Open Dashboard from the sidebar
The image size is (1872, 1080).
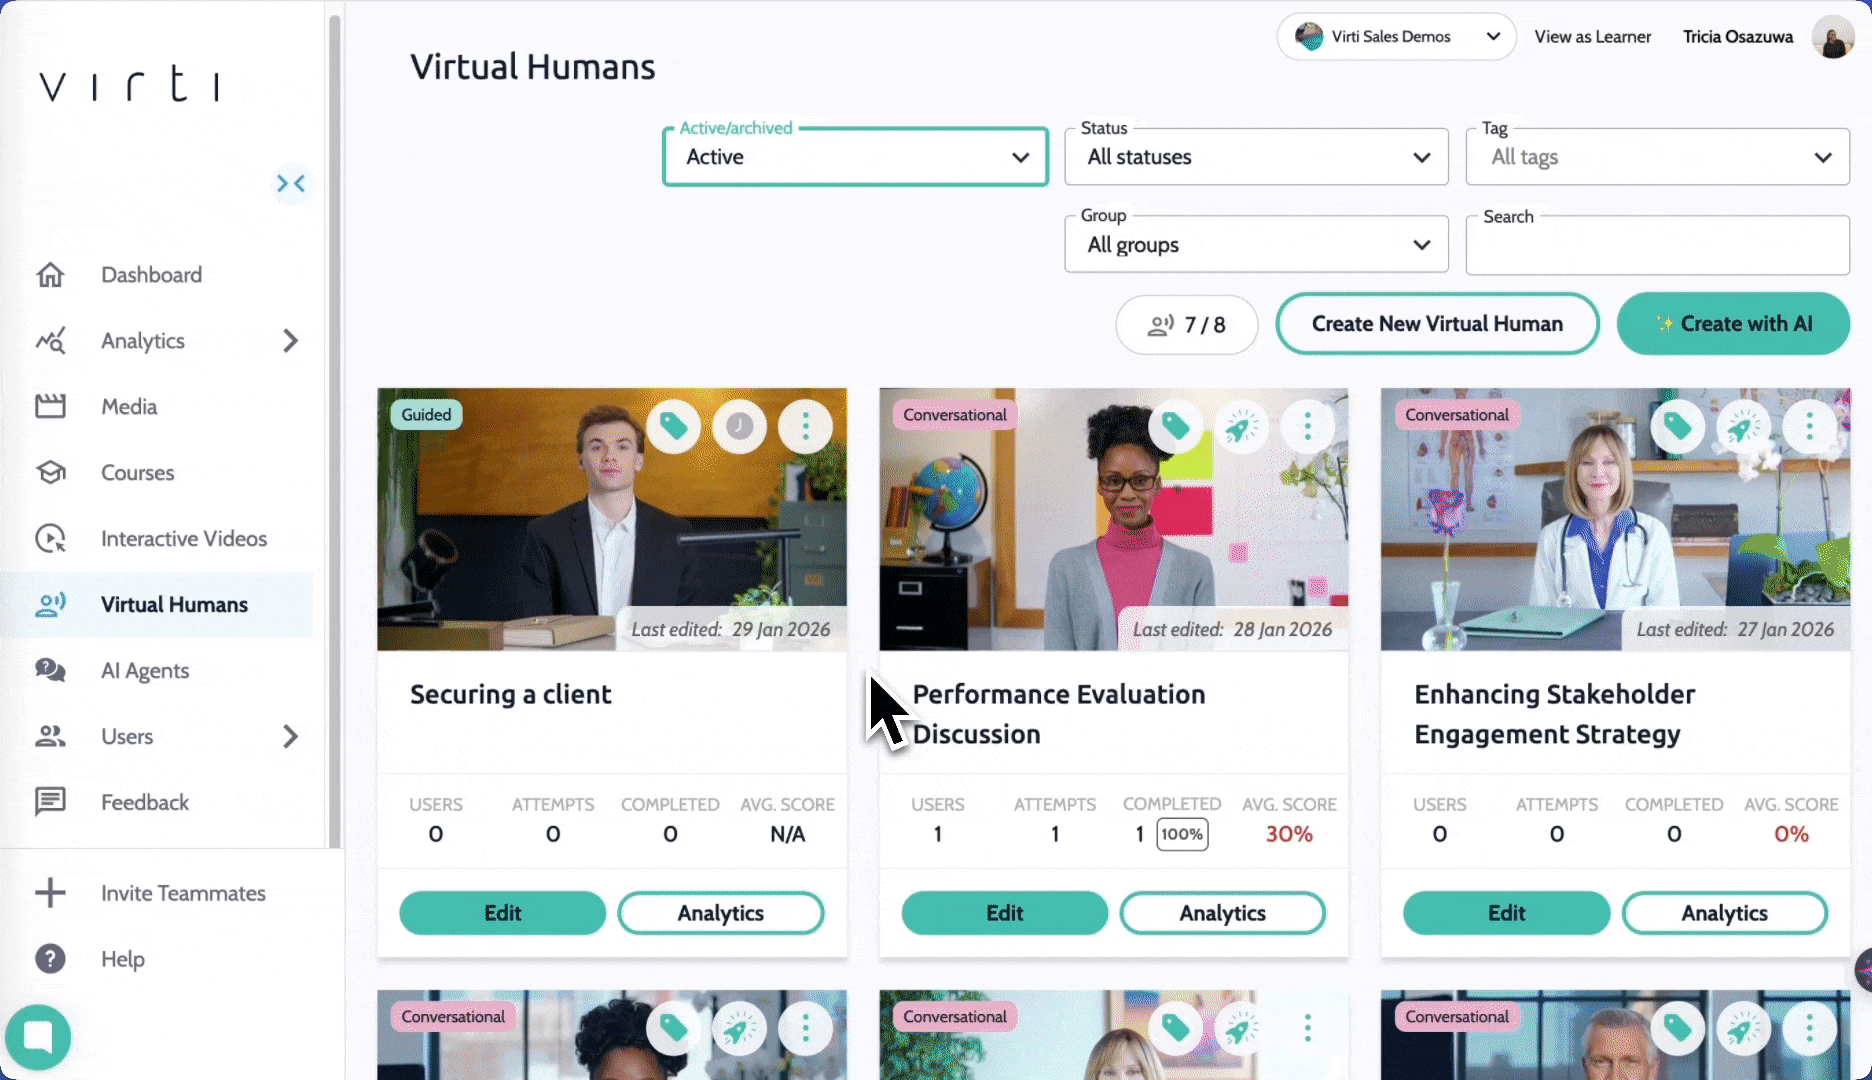tap(151, 275)
